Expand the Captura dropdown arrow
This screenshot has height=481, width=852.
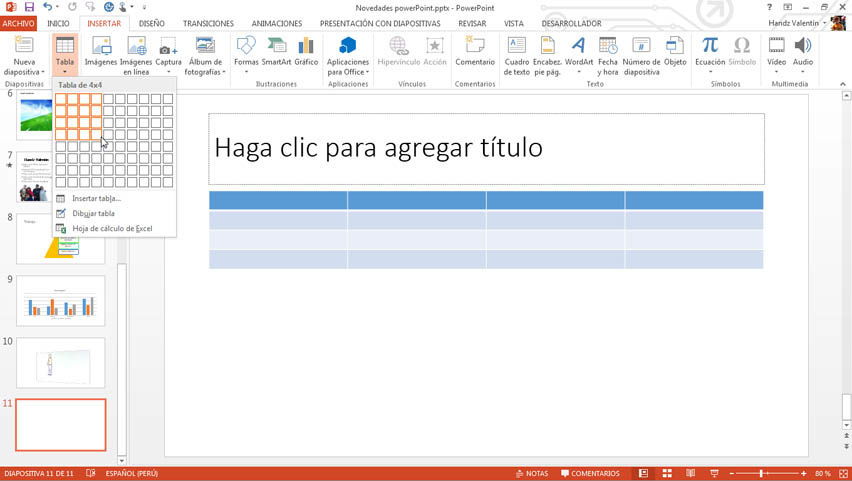coord(168,72)
